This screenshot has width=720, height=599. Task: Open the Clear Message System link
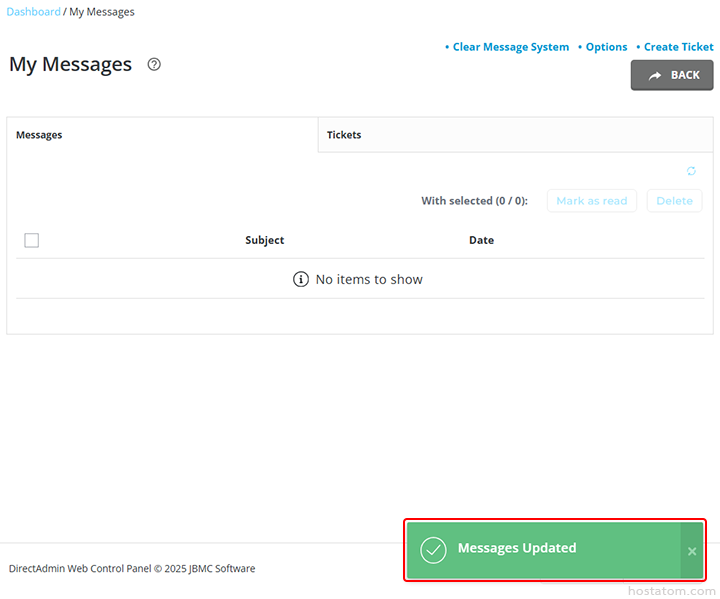pyautogui.click(x=510, y=47)
